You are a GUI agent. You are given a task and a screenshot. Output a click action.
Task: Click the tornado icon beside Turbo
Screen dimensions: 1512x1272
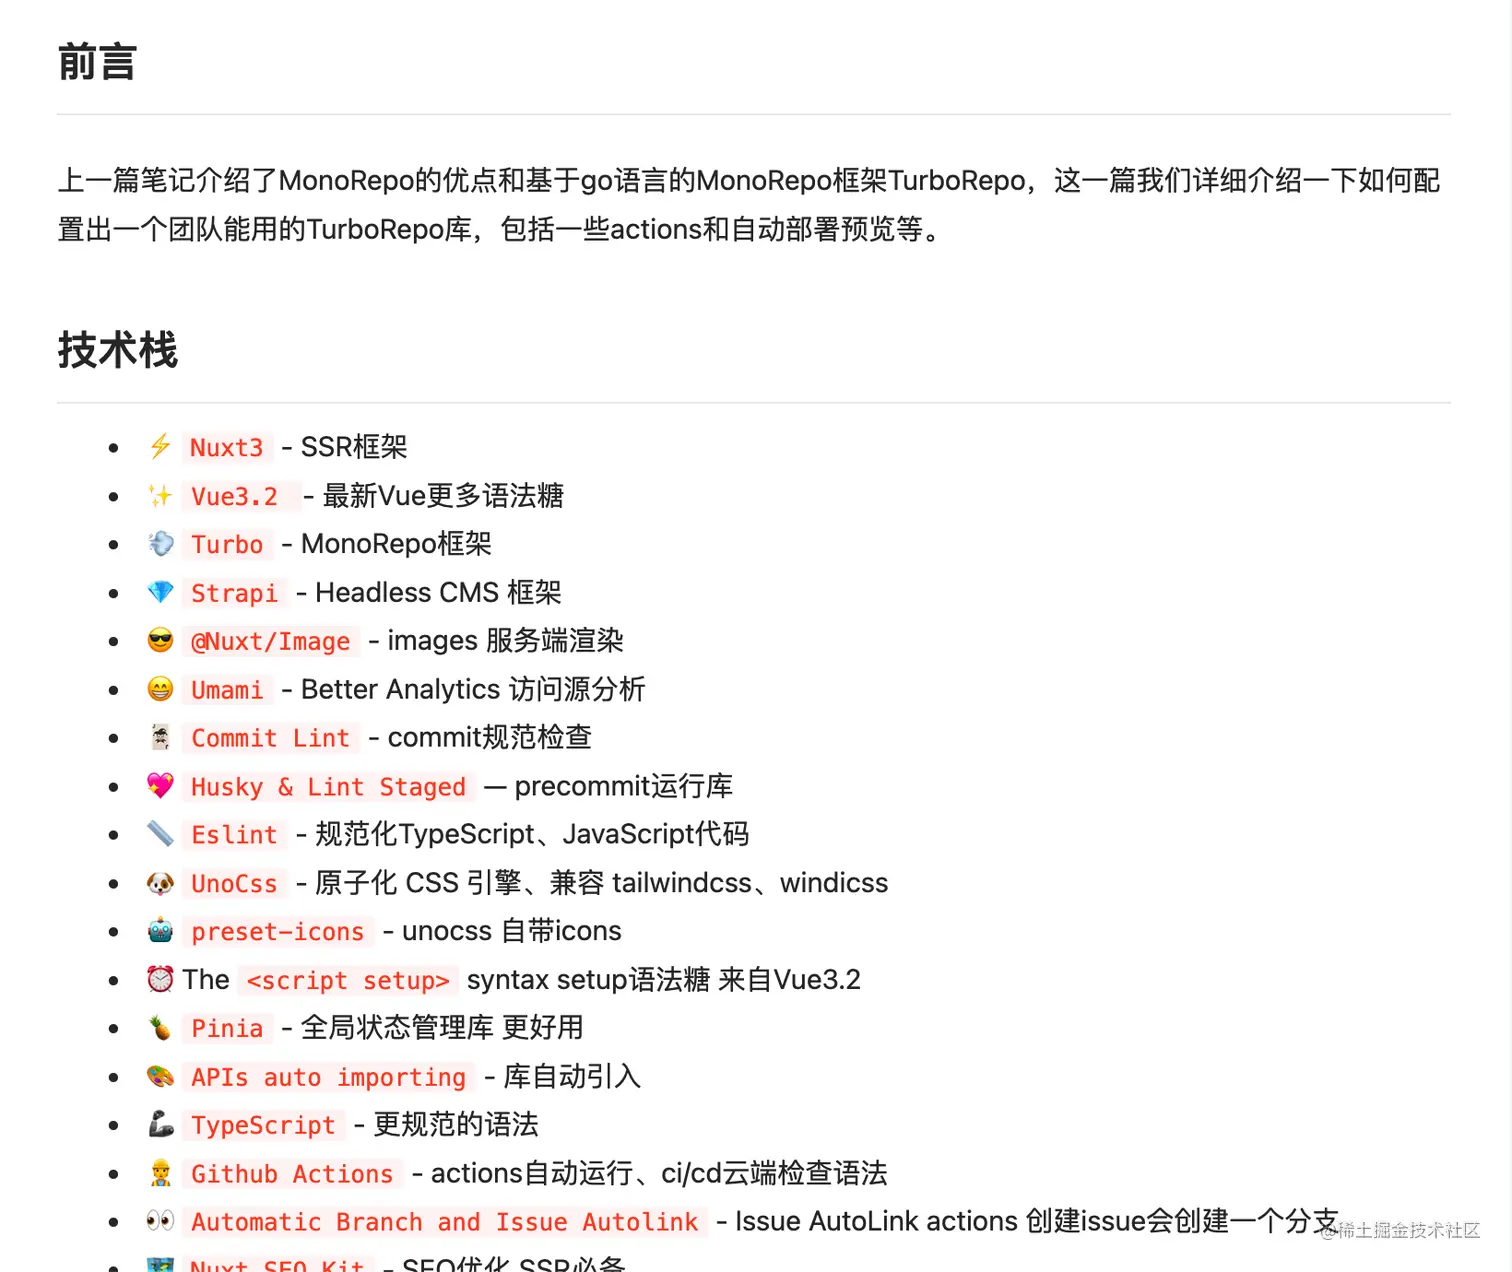coord(160,544)
